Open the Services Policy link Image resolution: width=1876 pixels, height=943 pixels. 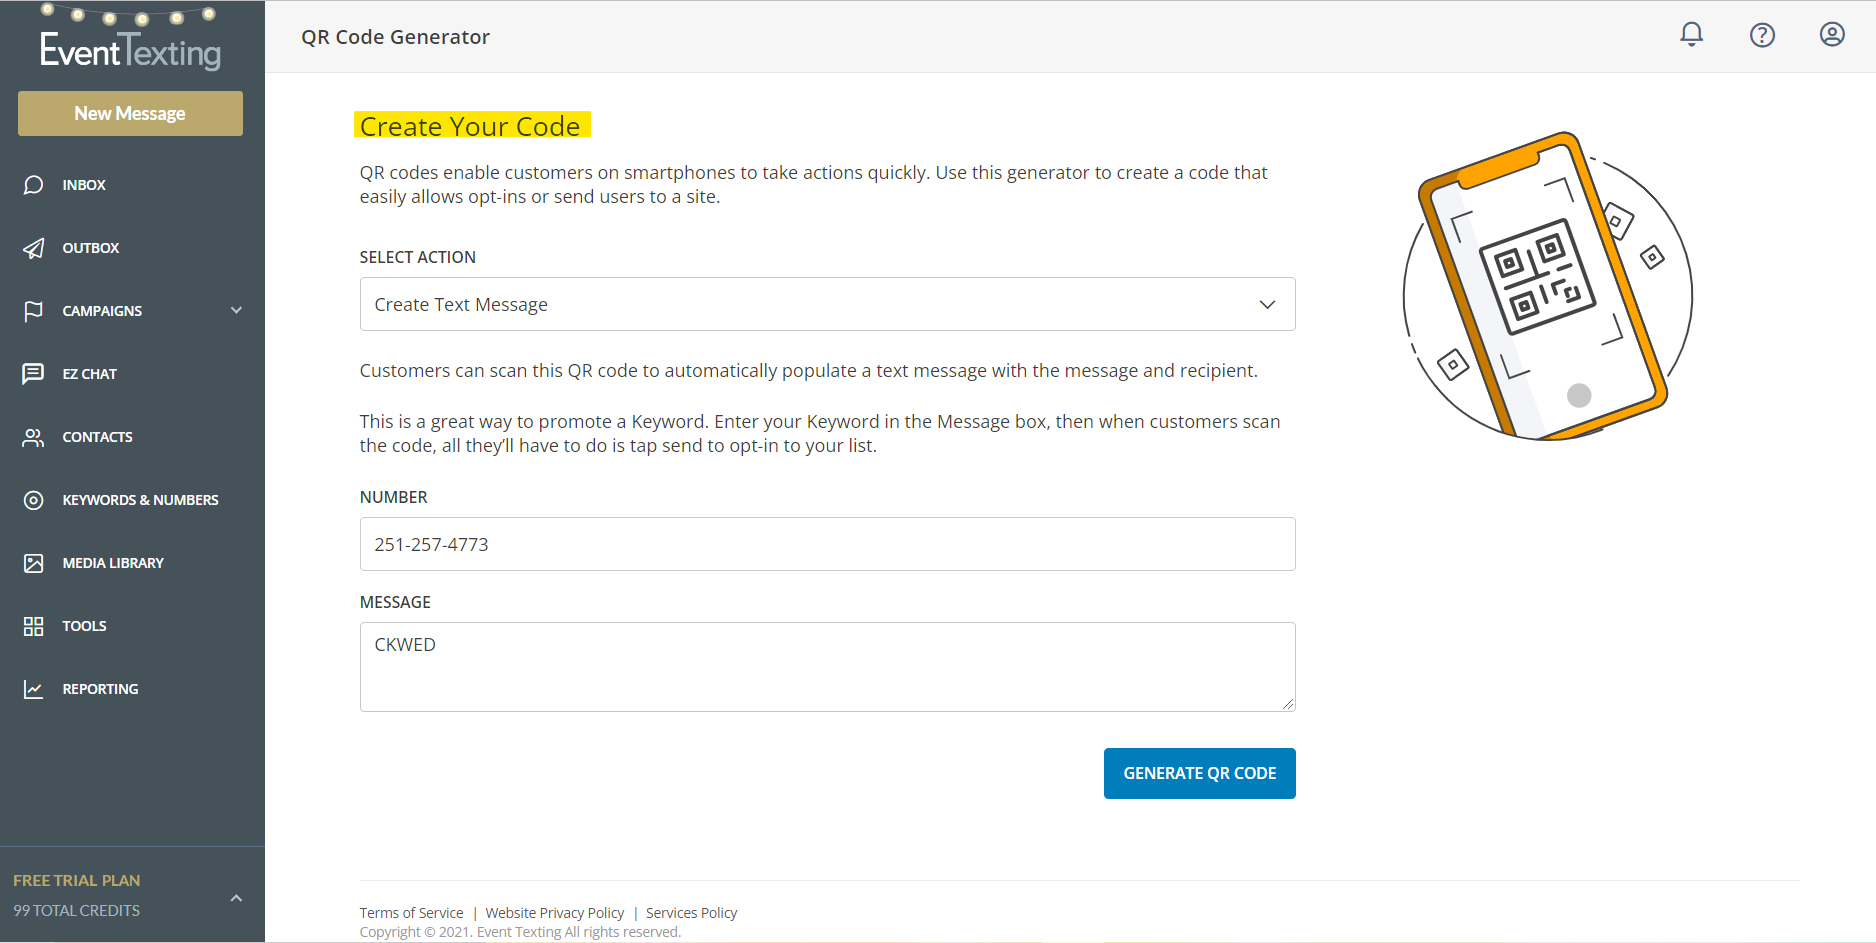tap(691, 913)
